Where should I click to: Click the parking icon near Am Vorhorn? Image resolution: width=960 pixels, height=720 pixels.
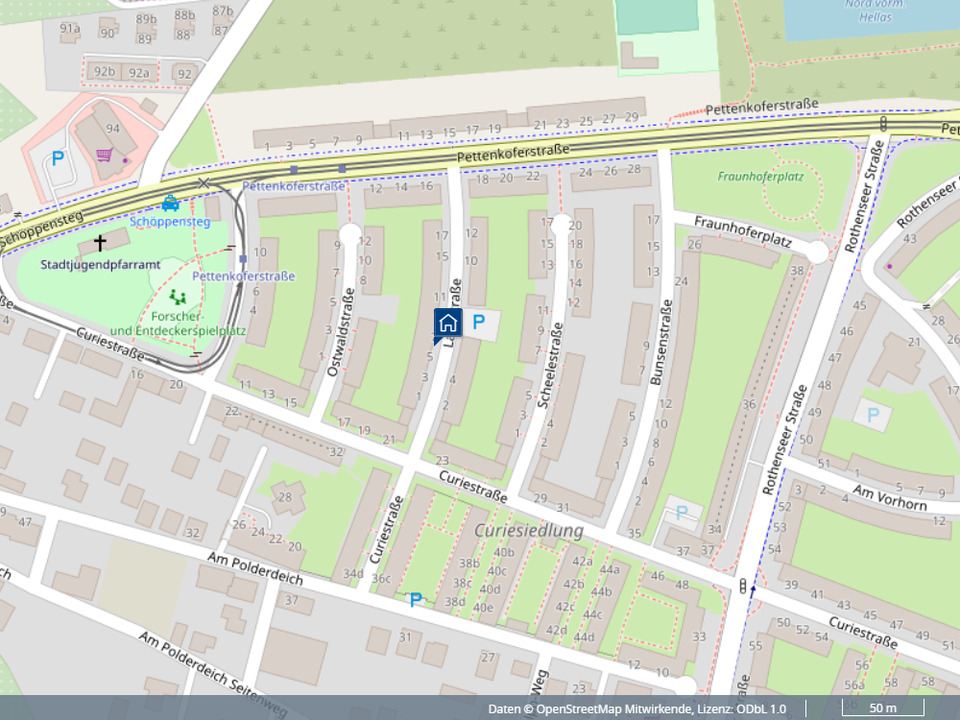pos(873,413)
